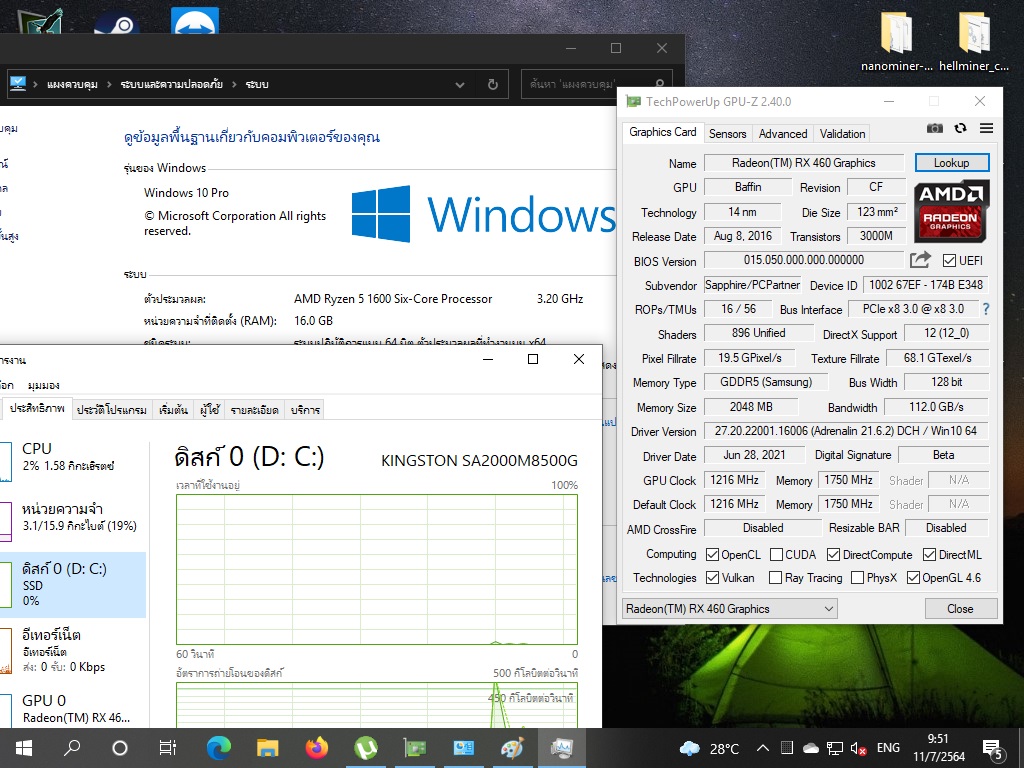Viewport: 1024px width, 768px height.
Task: Click the BIOS export share icon
Action: [920, 260]
